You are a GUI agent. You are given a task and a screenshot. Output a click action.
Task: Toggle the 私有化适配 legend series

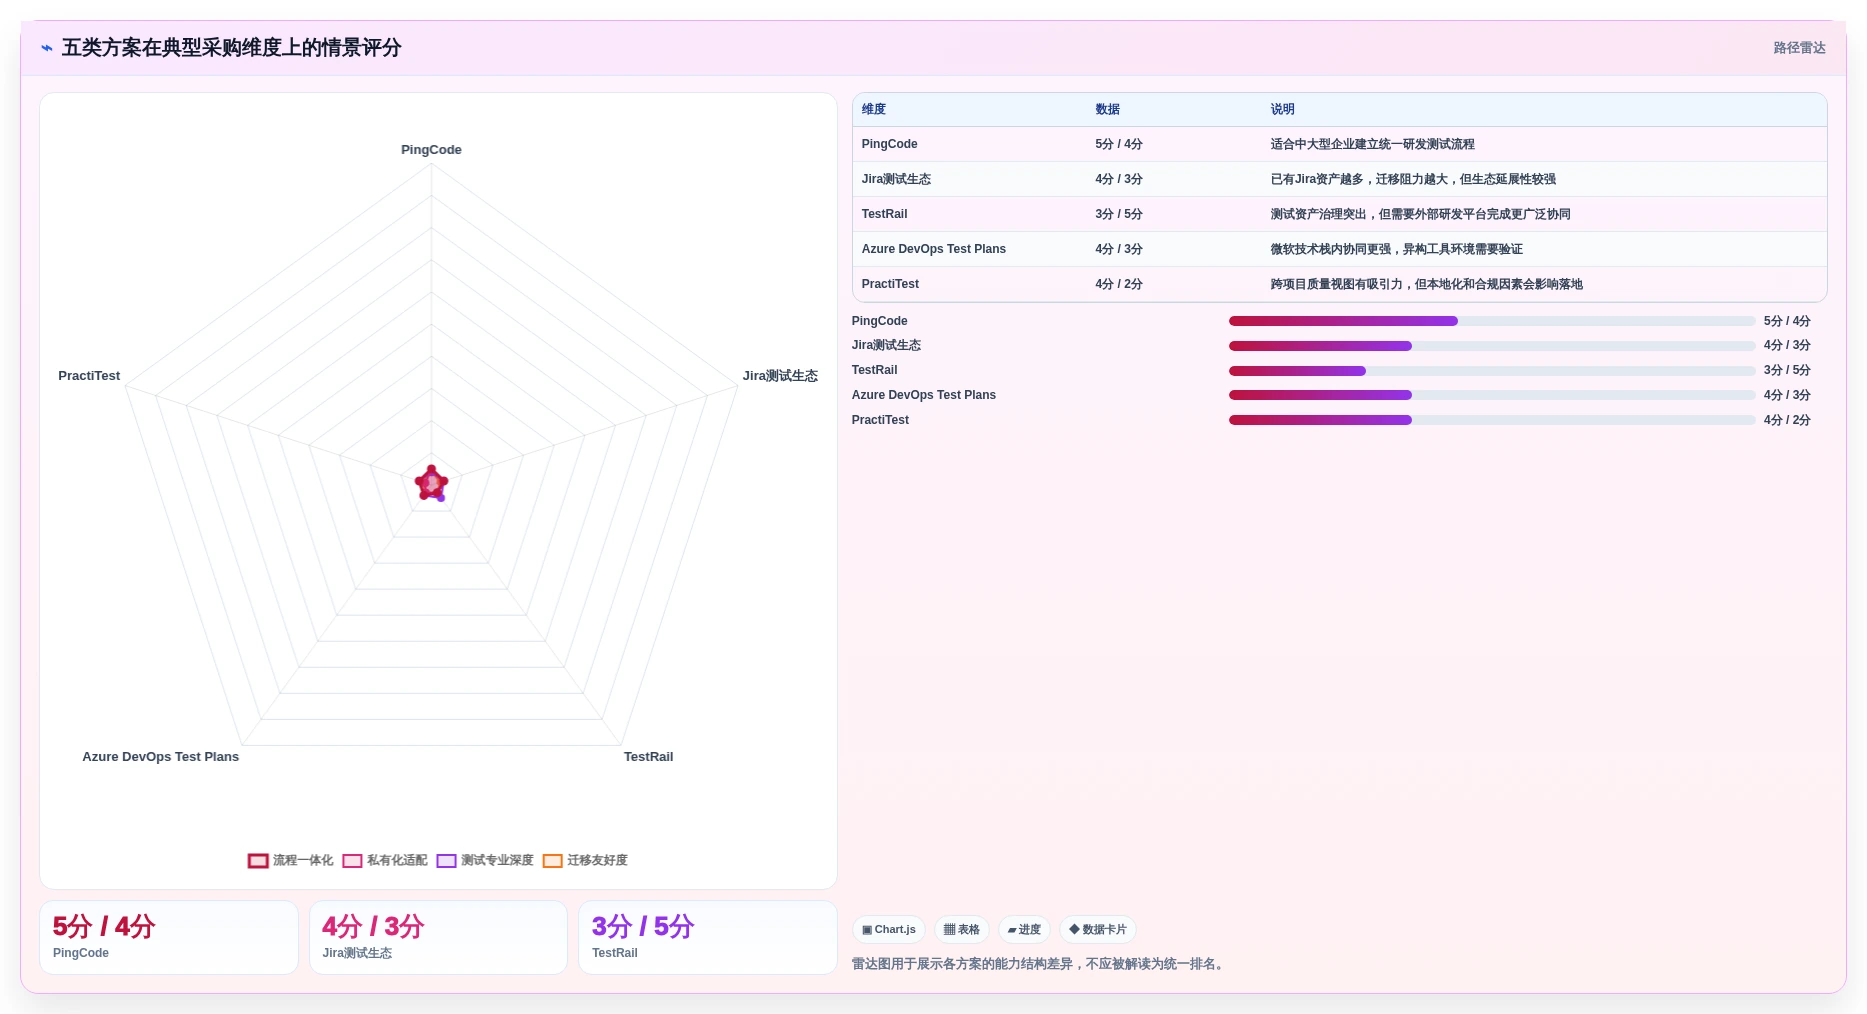point(385,860)
